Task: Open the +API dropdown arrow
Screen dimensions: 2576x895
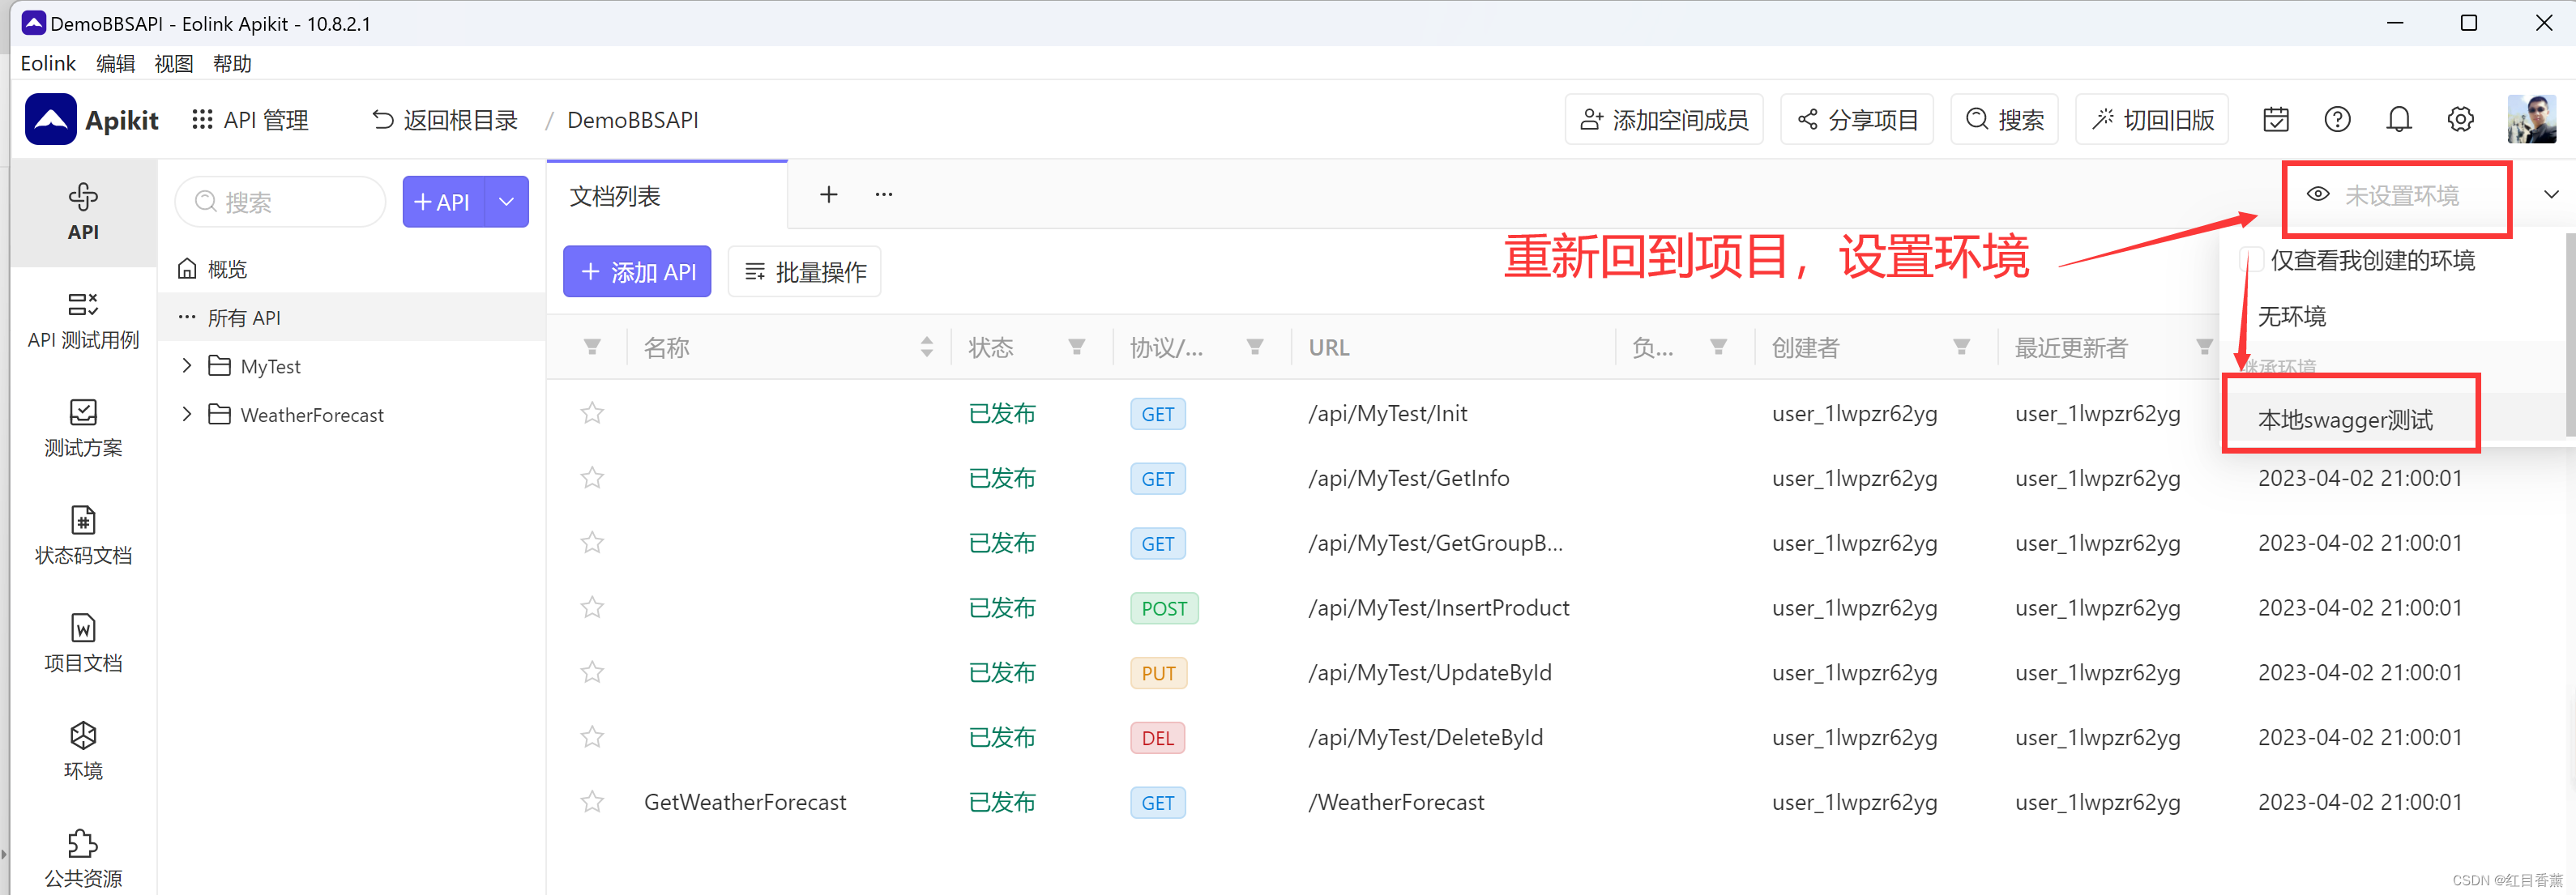Action: point(506,201)
